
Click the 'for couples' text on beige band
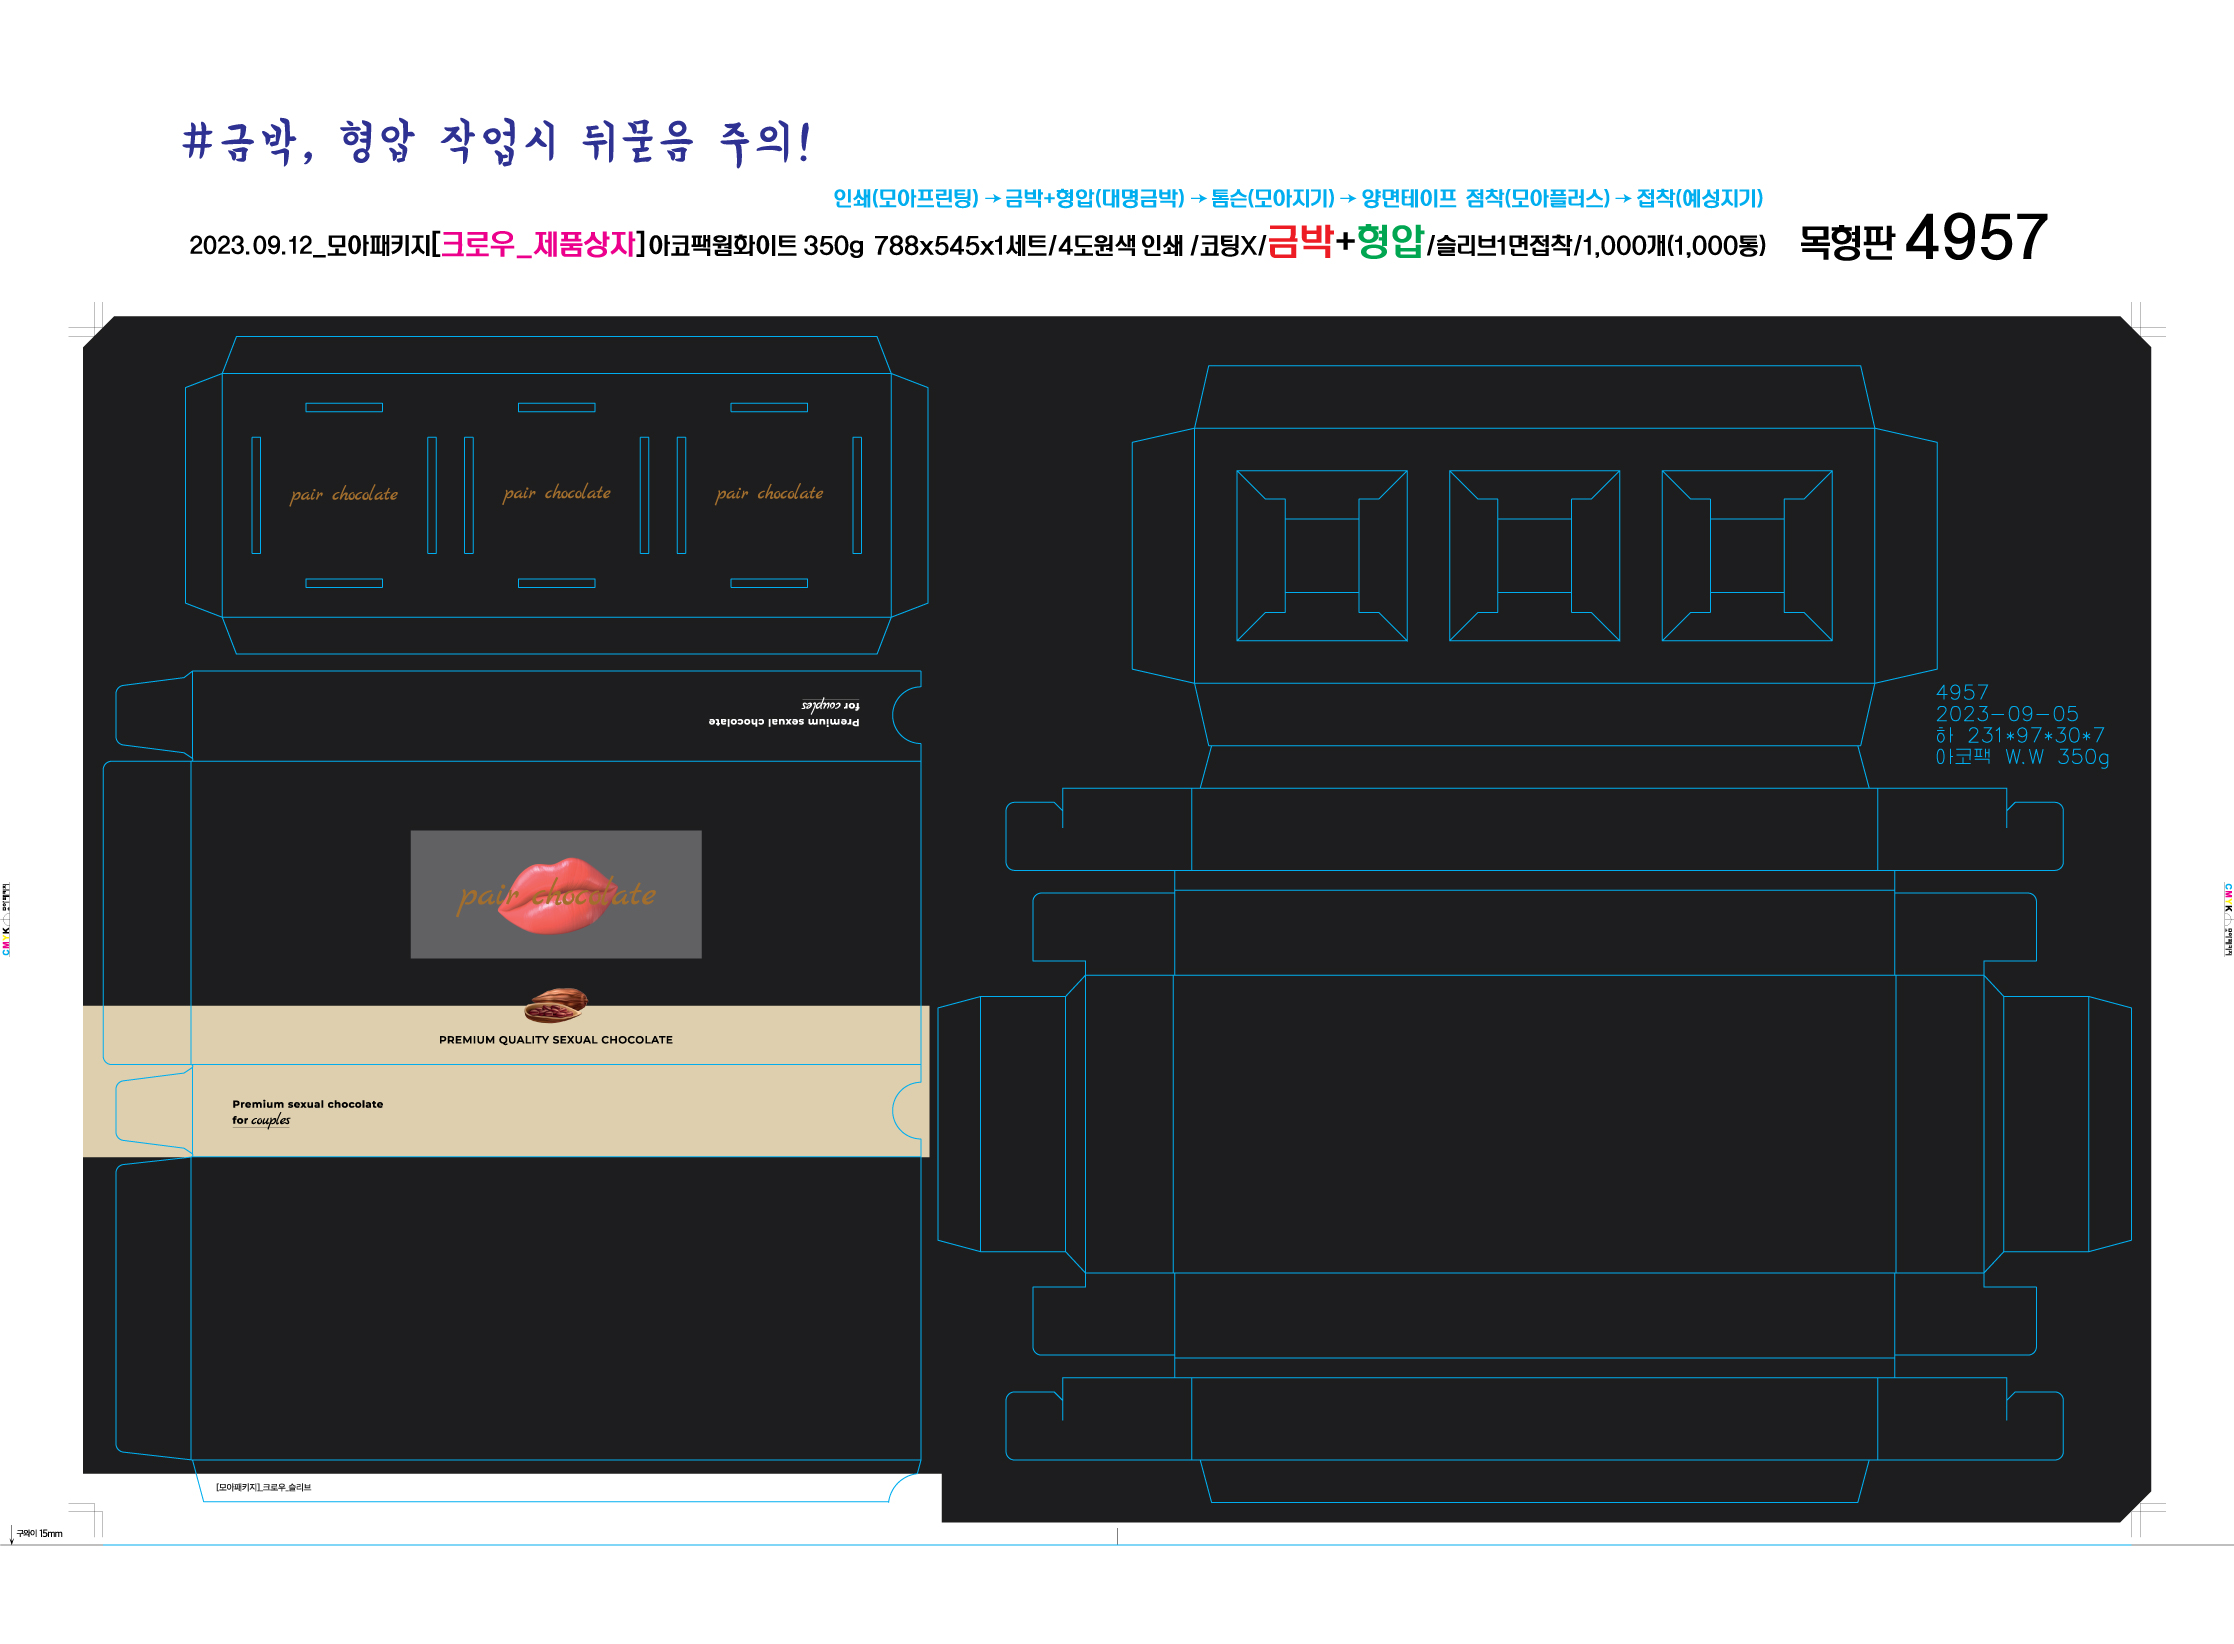[261, 1121]
